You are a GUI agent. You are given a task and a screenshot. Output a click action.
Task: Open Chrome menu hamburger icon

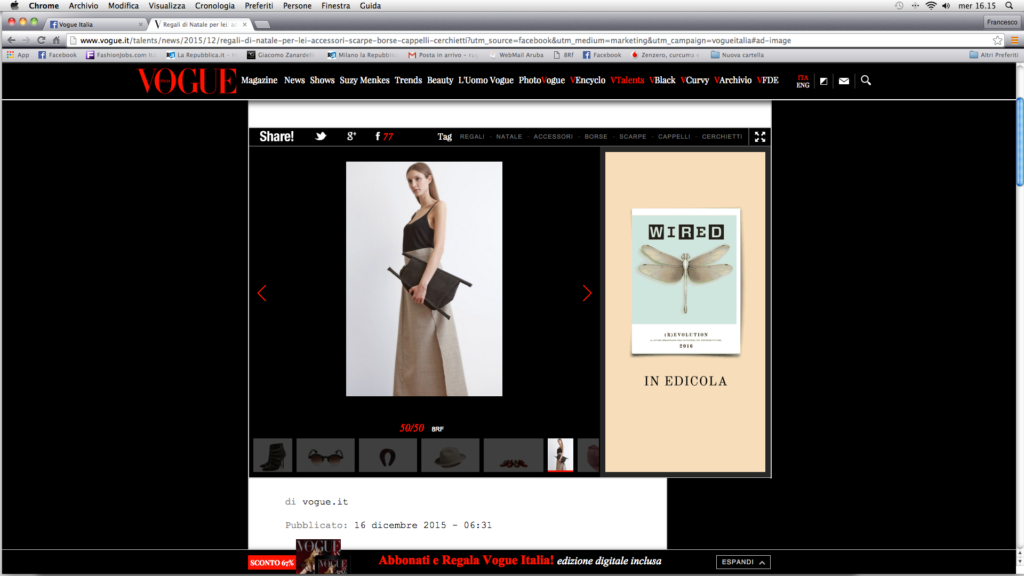[1014, 40]
